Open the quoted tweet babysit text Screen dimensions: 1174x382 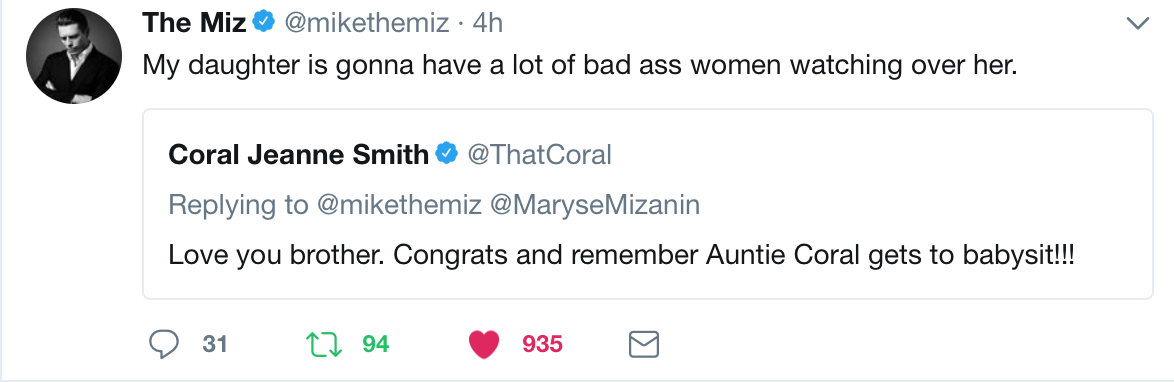[x=622, y=255]
